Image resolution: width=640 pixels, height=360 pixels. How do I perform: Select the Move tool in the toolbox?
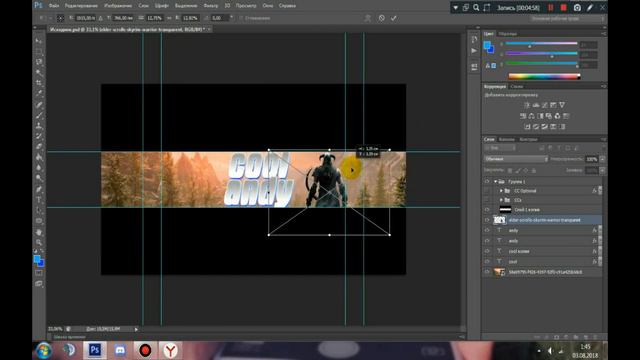39,41
